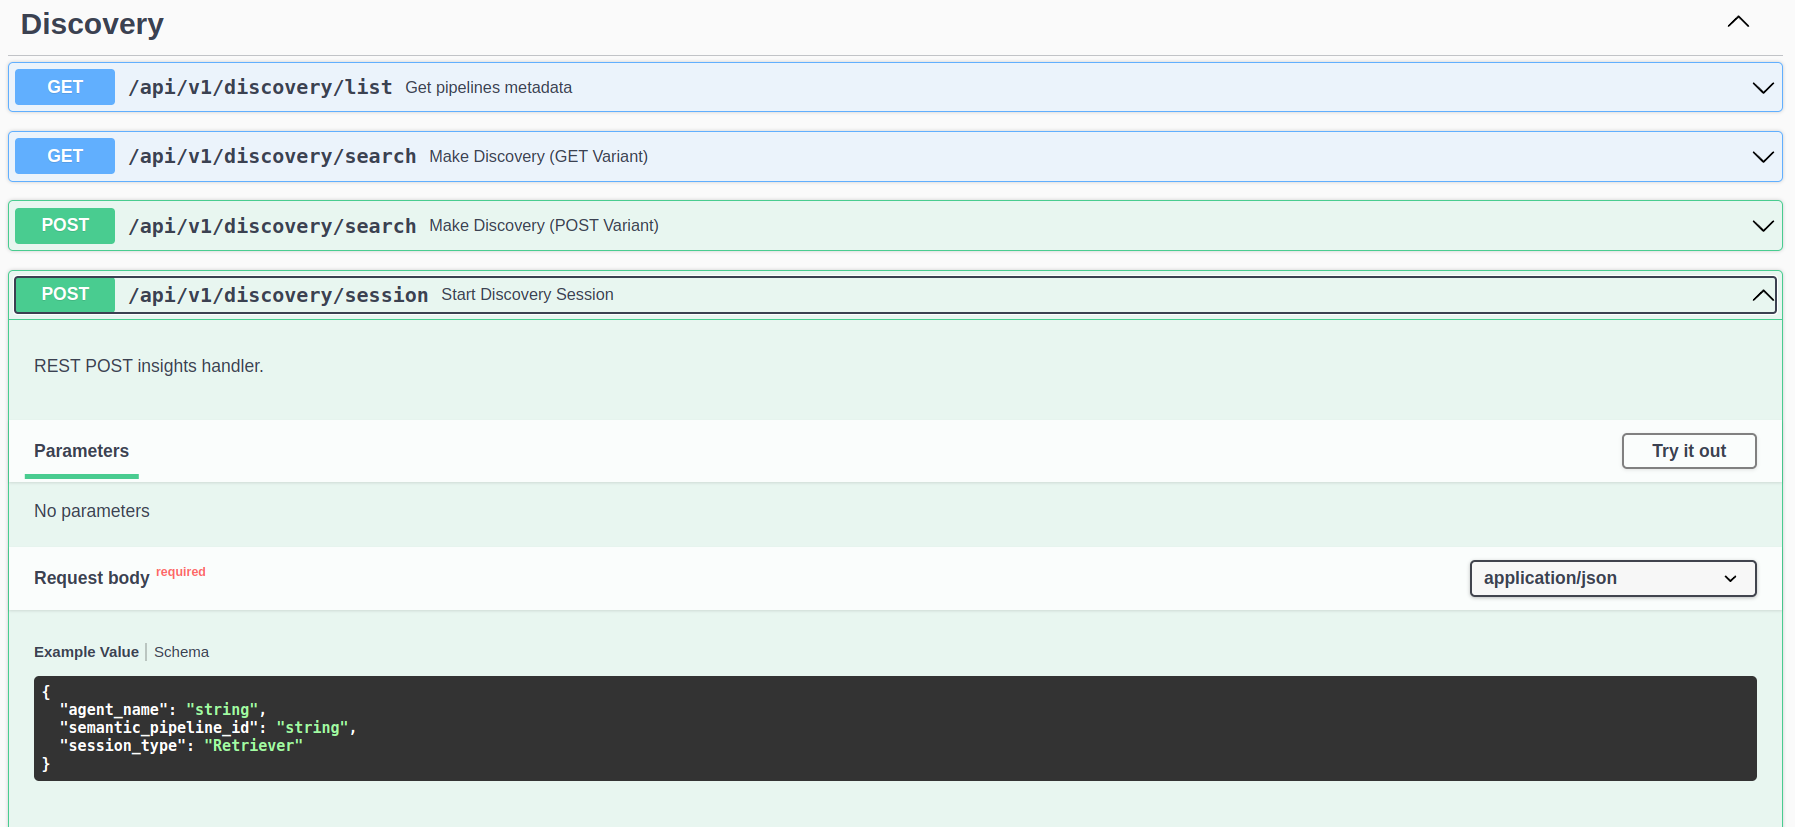Expand the POST discovery/search endpoint chevron
Screen dimensions: 1795x827
[x=1763, y=226]
